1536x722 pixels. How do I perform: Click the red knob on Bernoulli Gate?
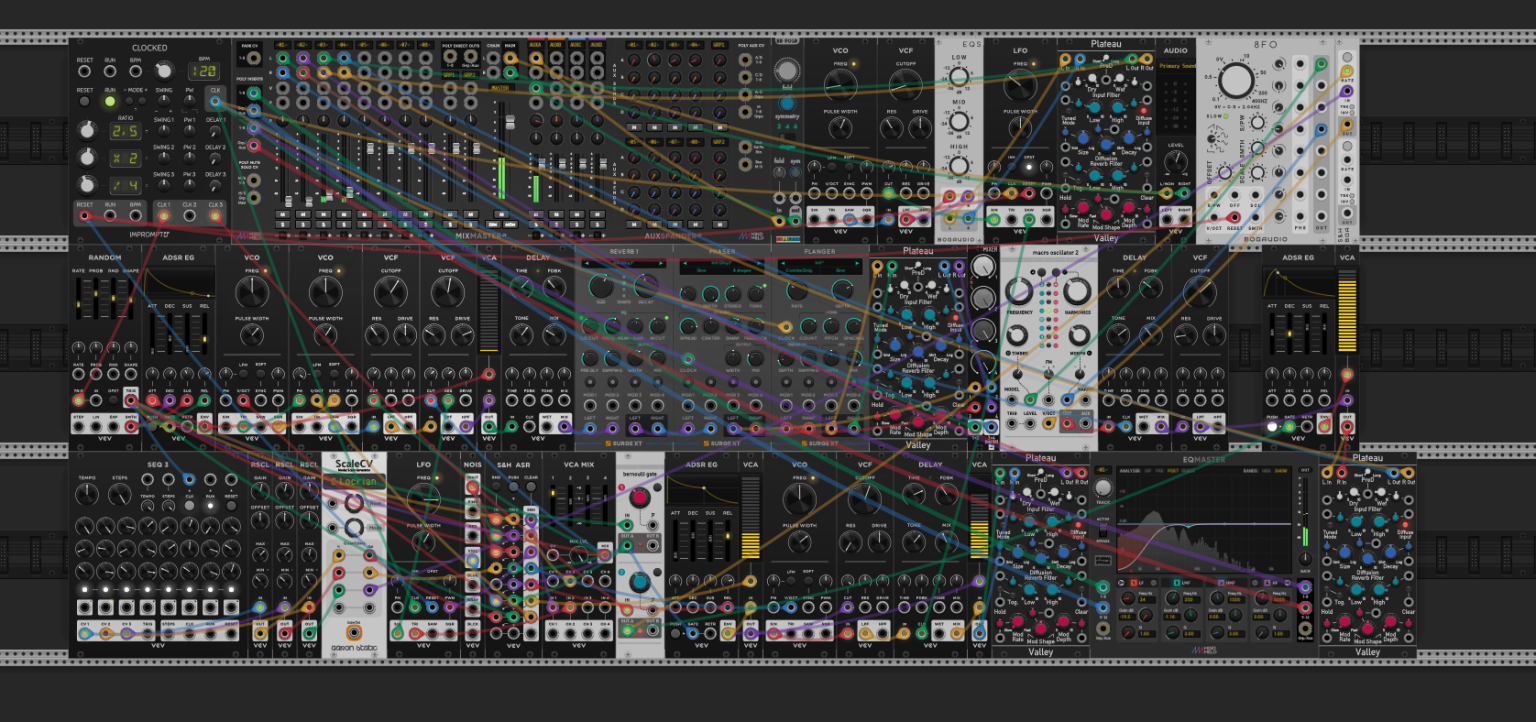click(x=640, y=497)
